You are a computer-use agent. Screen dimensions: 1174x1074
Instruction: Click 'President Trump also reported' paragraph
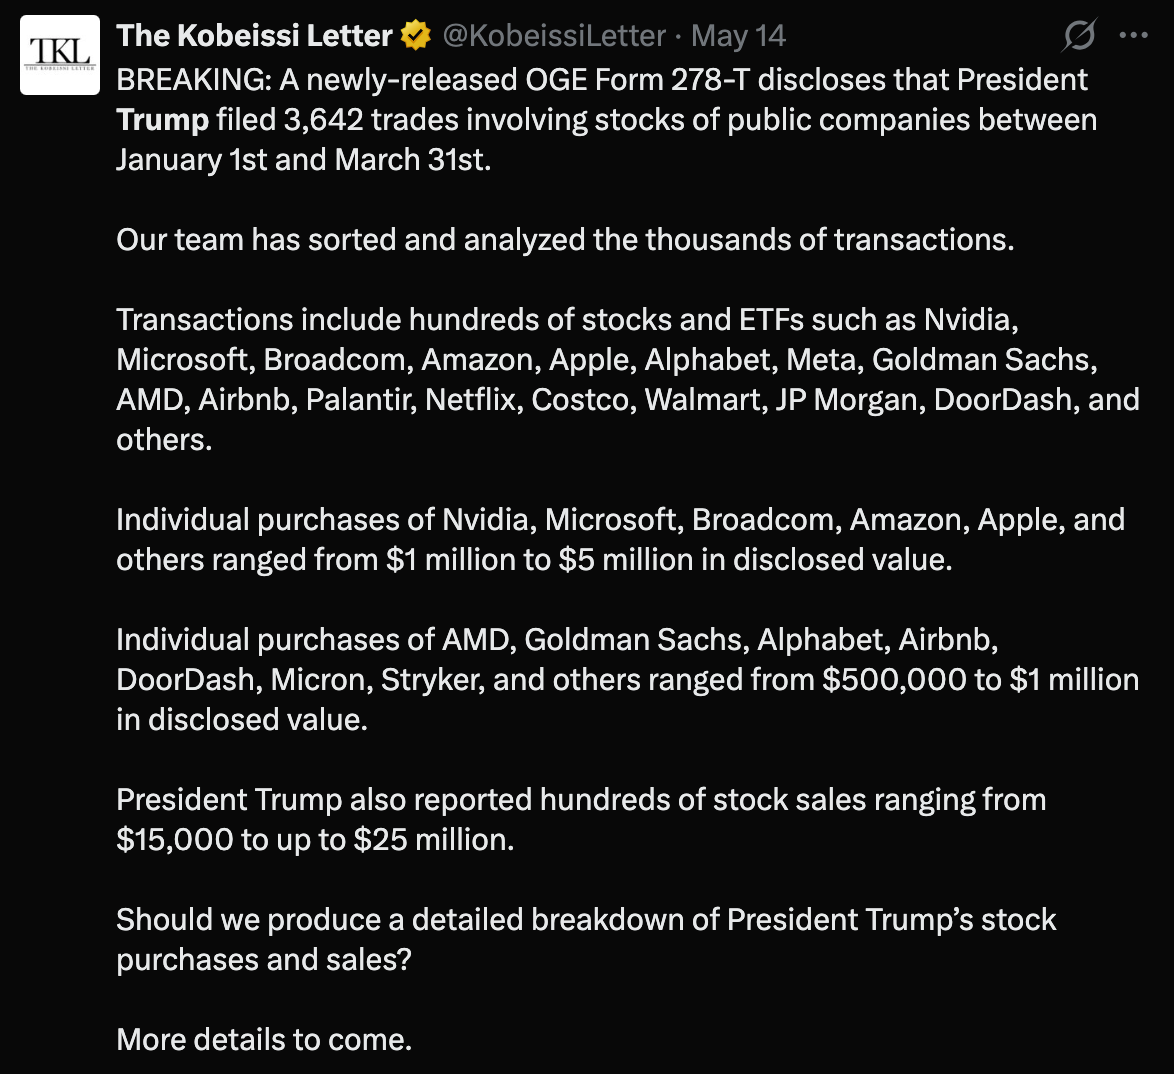click(581, 820)
